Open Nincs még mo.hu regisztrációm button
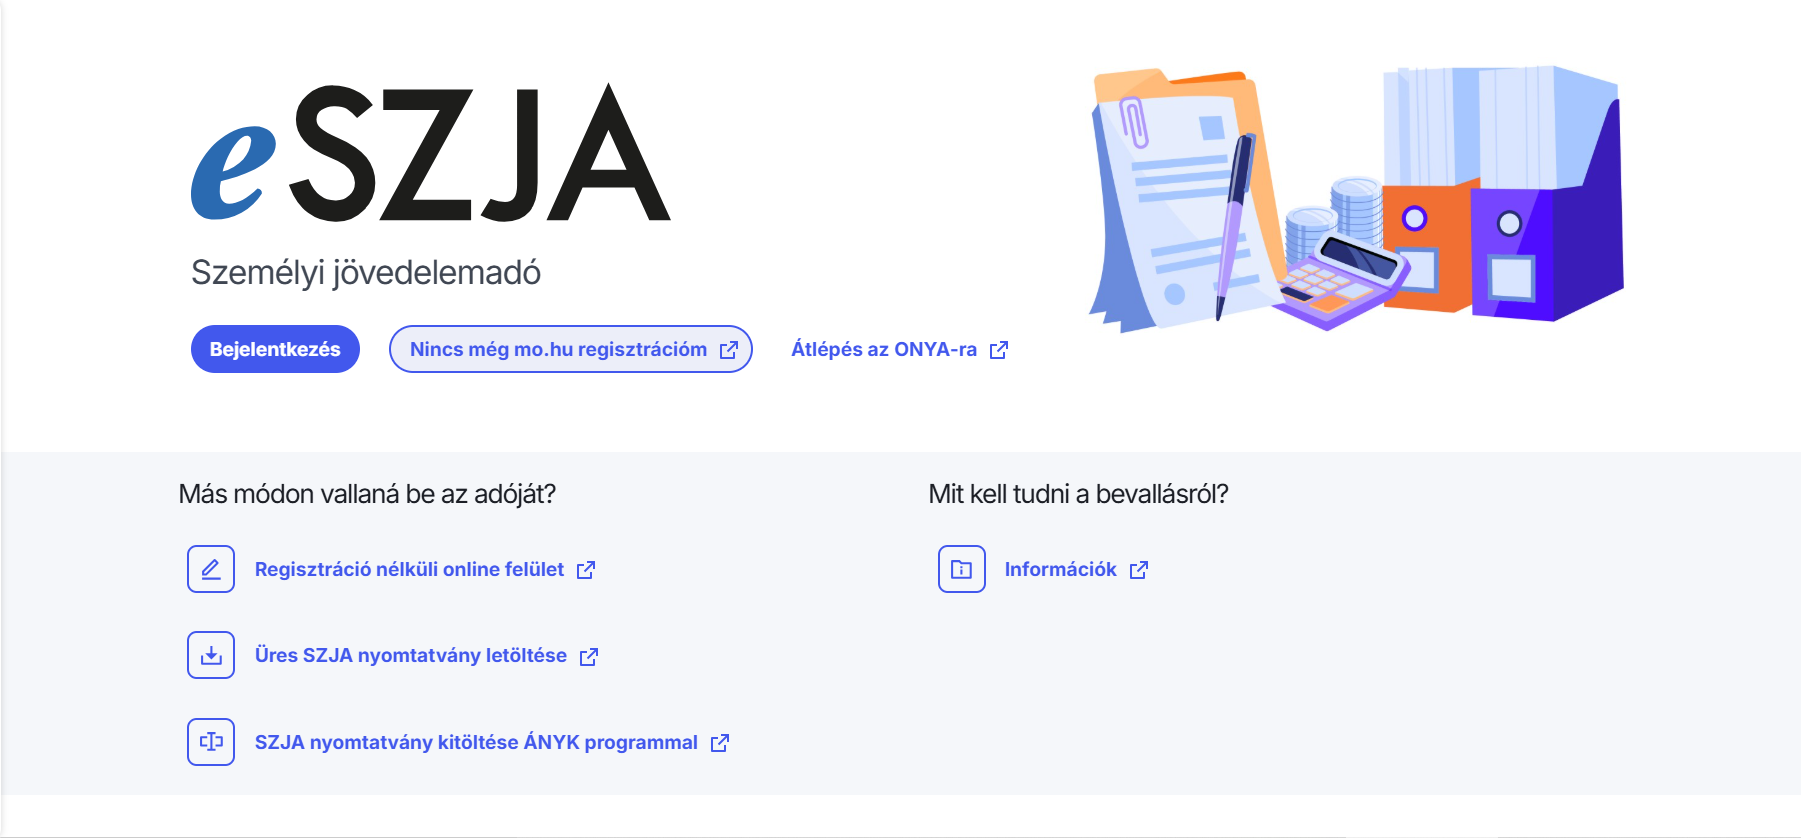Viewport: 1801px width, 838px height. (x=570, y=349)
